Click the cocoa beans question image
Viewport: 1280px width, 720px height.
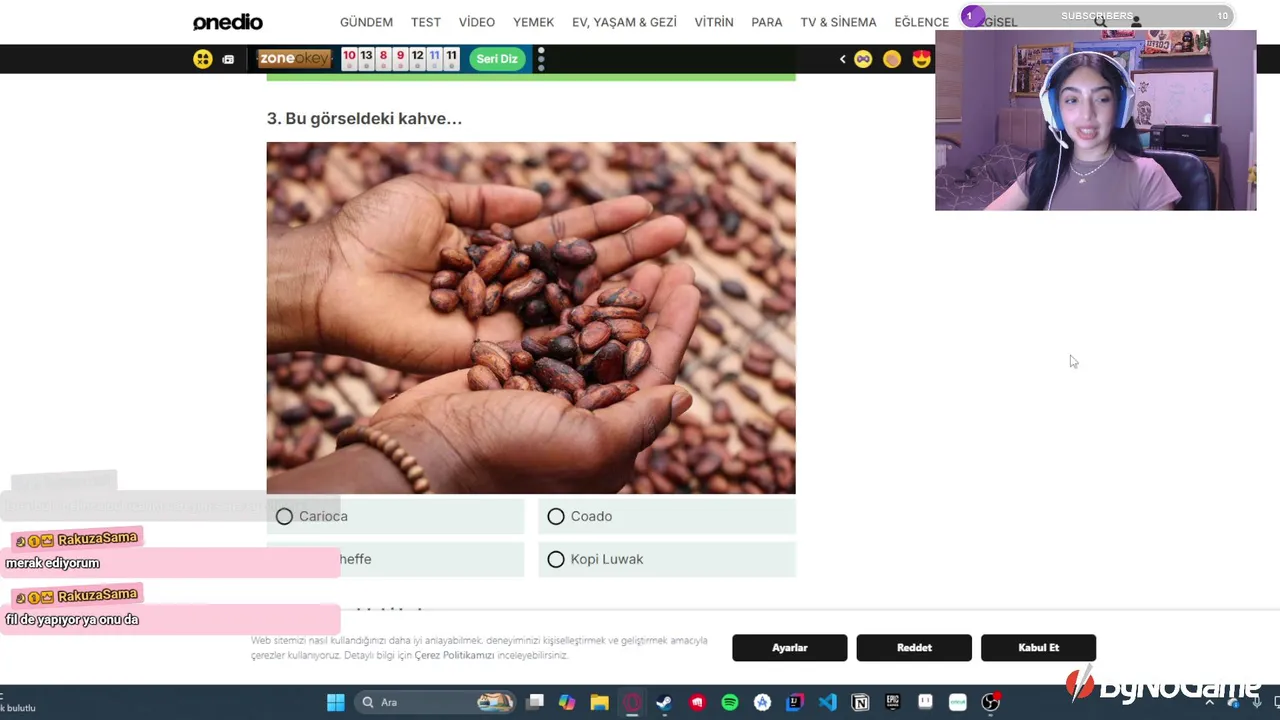coord(531,318)
